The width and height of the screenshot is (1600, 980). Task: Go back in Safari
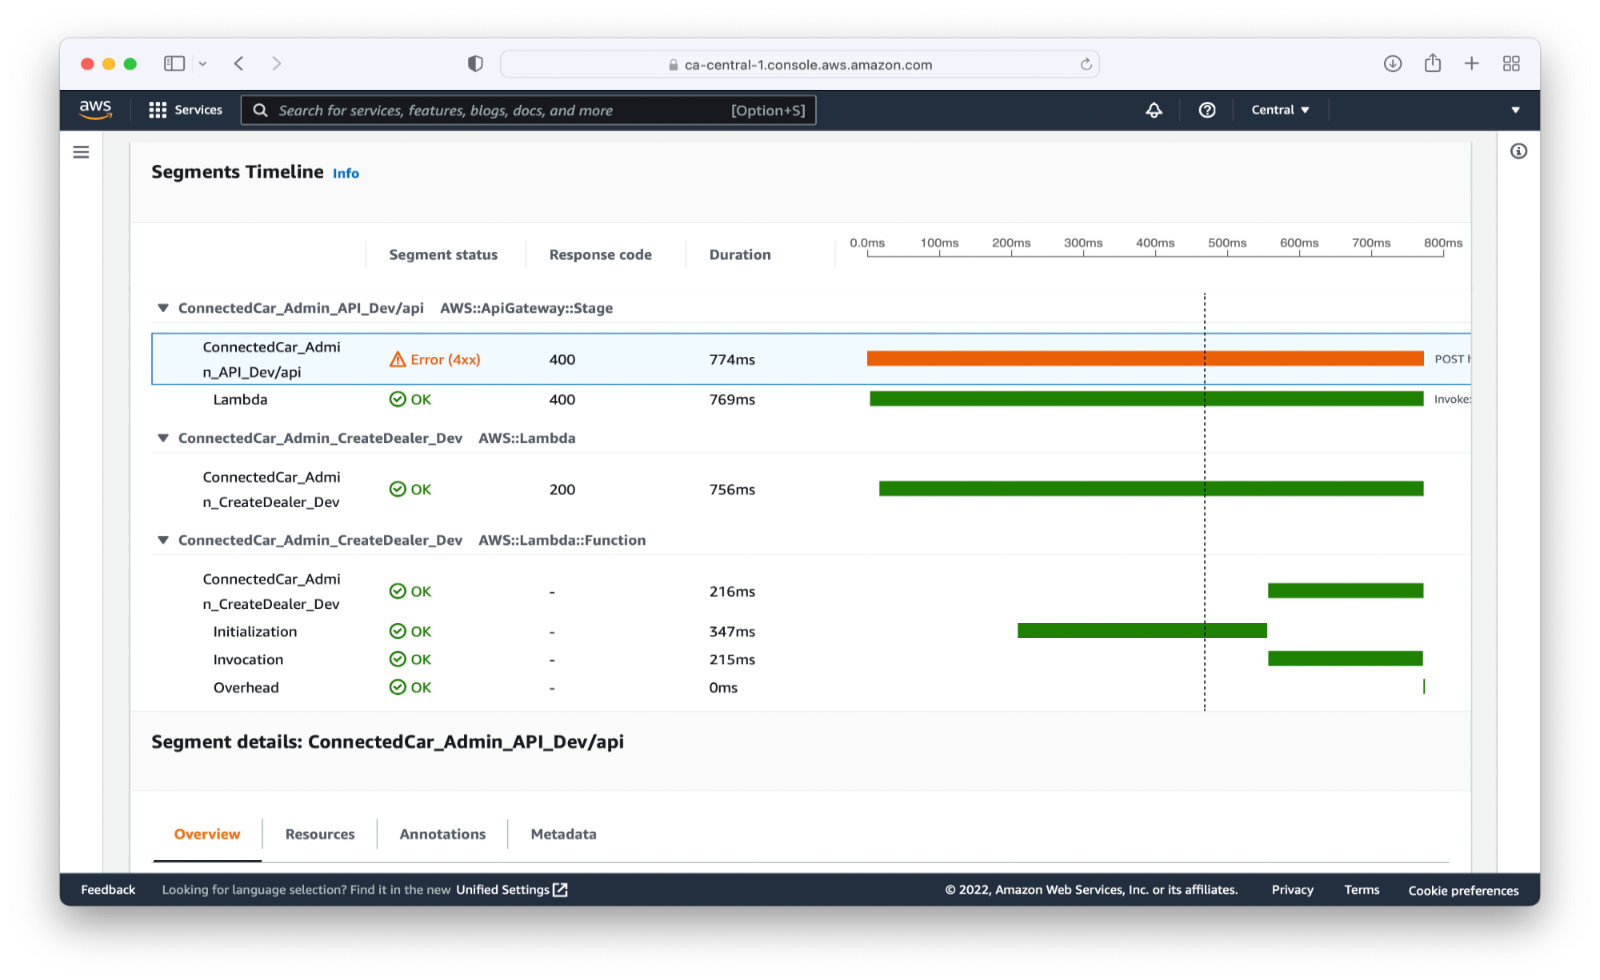[239, 64]
